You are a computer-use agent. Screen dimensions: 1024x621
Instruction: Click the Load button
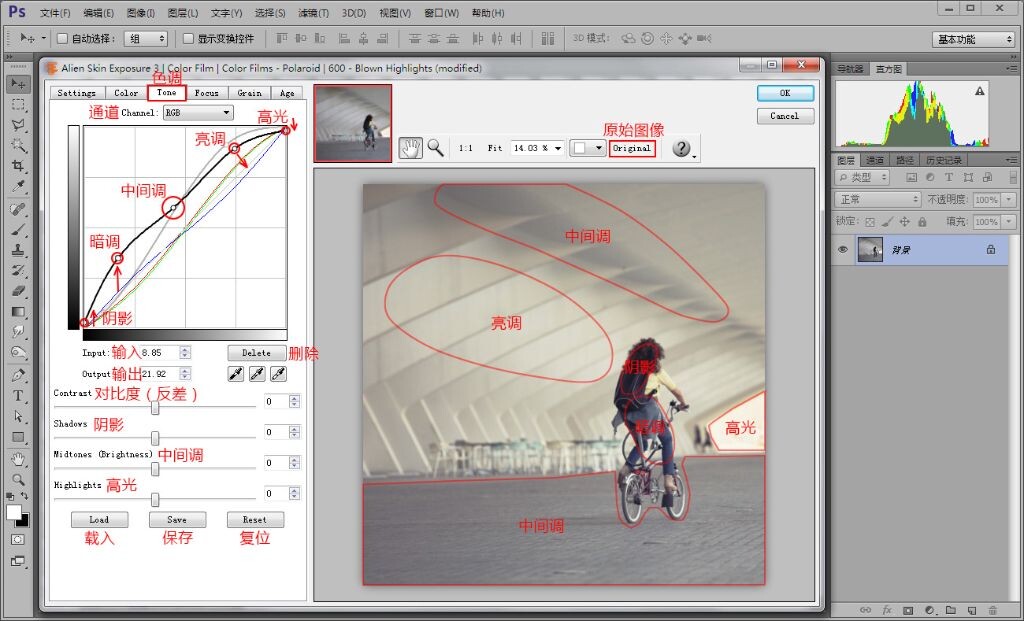click(x=99, y=520)
